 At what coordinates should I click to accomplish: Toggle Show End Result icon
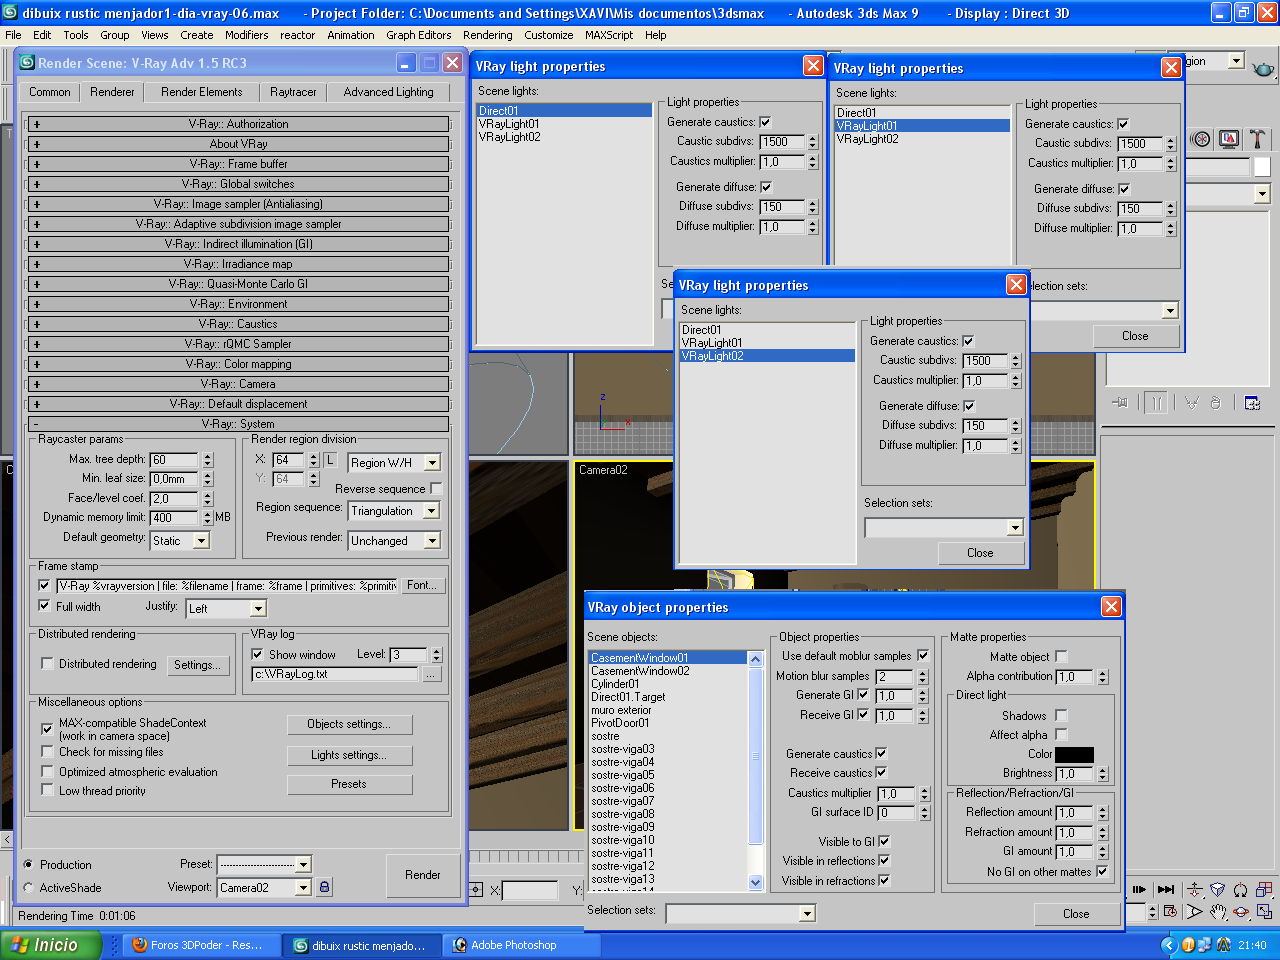1157,402
